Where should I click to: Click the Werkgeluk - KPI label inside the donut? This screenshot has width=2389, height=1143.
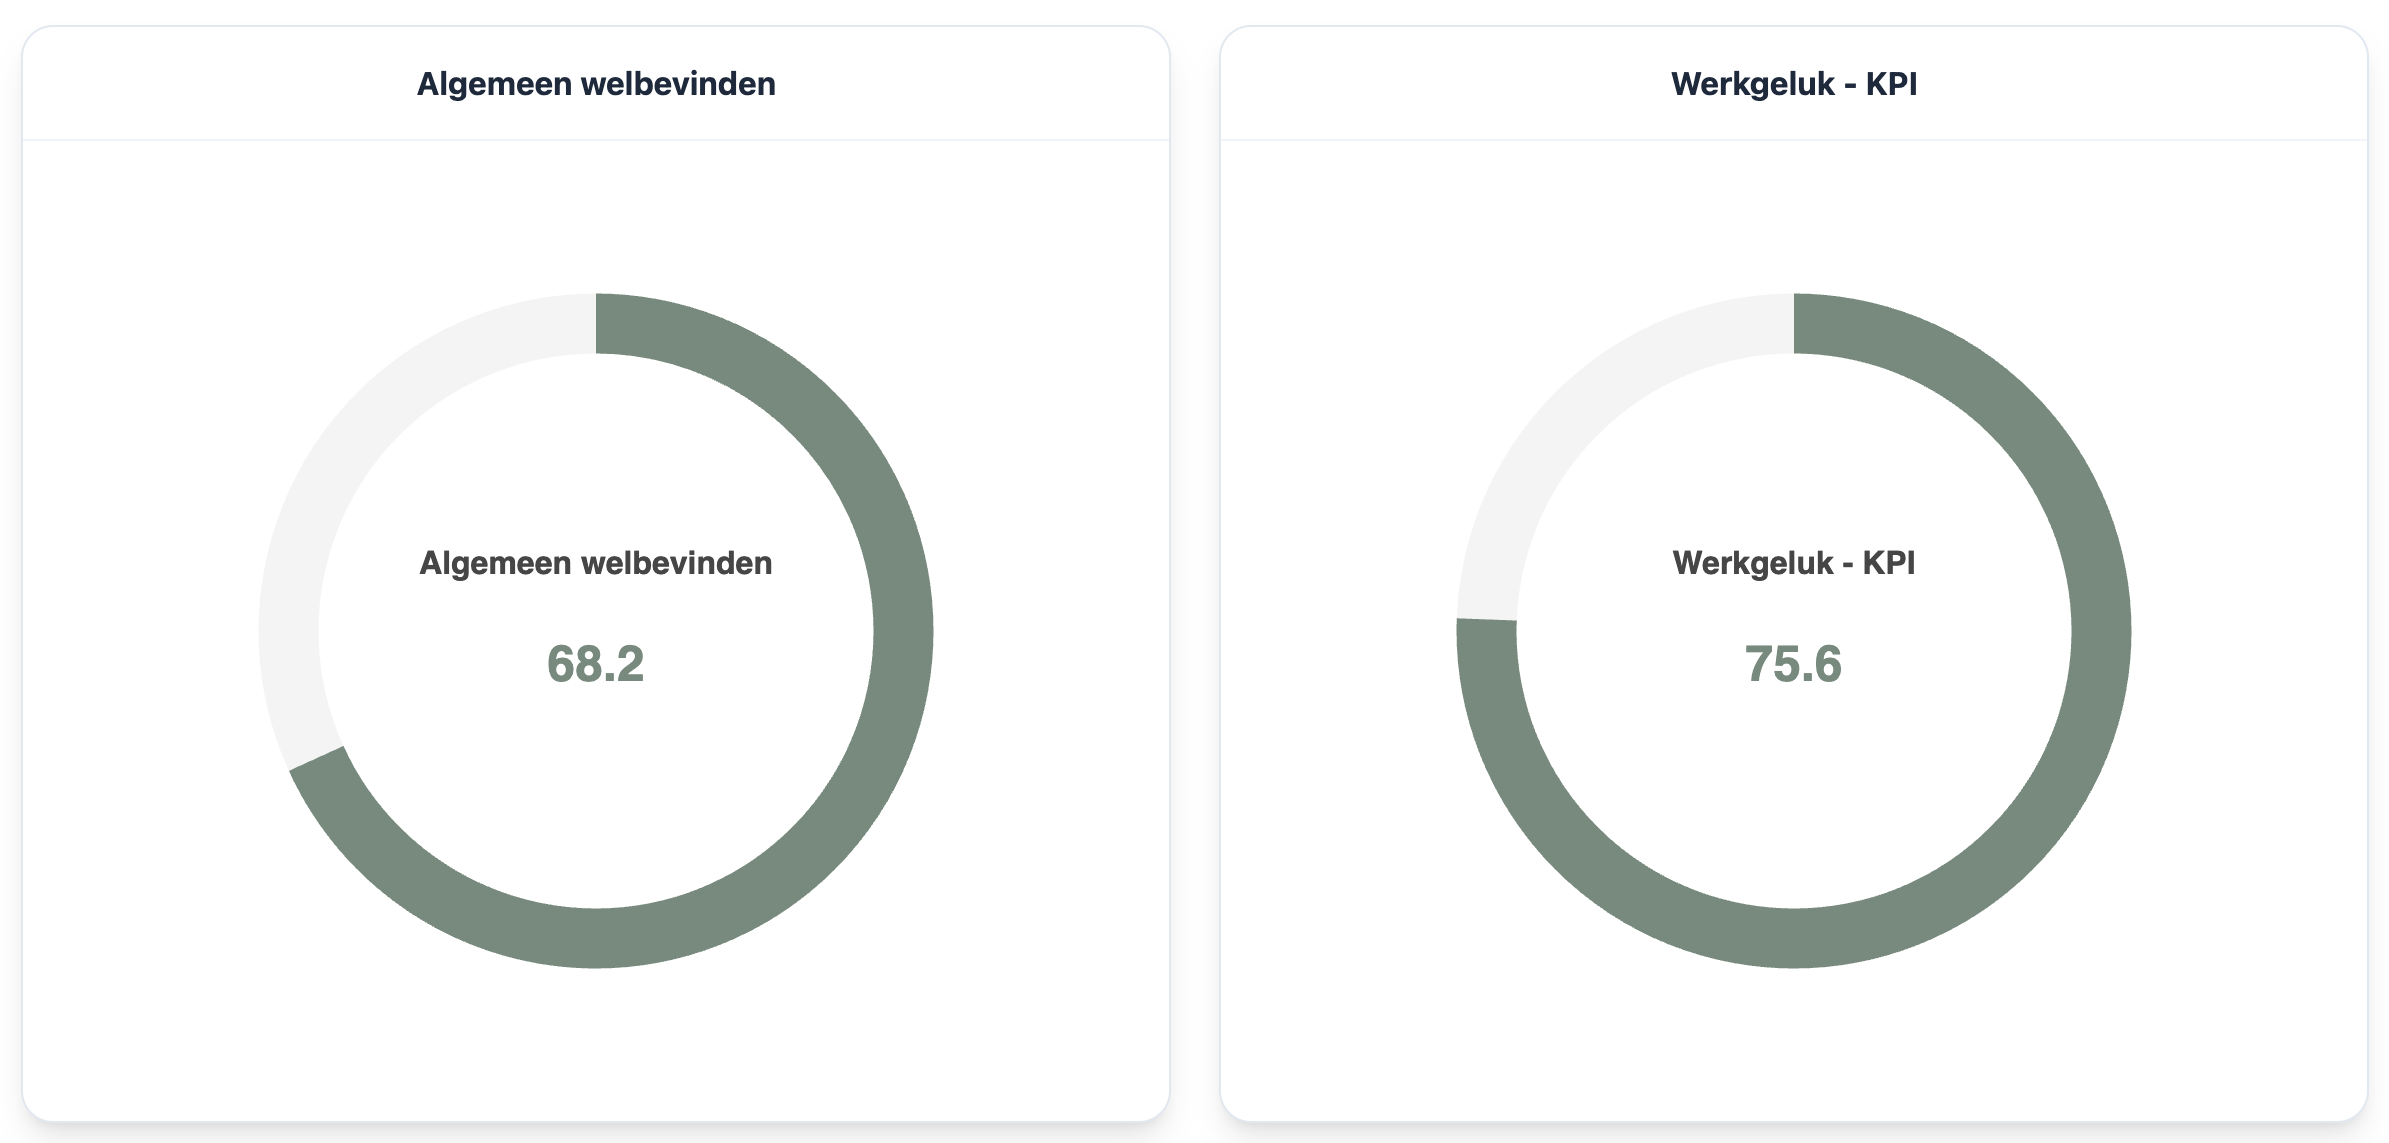[x=1794, y=563]
